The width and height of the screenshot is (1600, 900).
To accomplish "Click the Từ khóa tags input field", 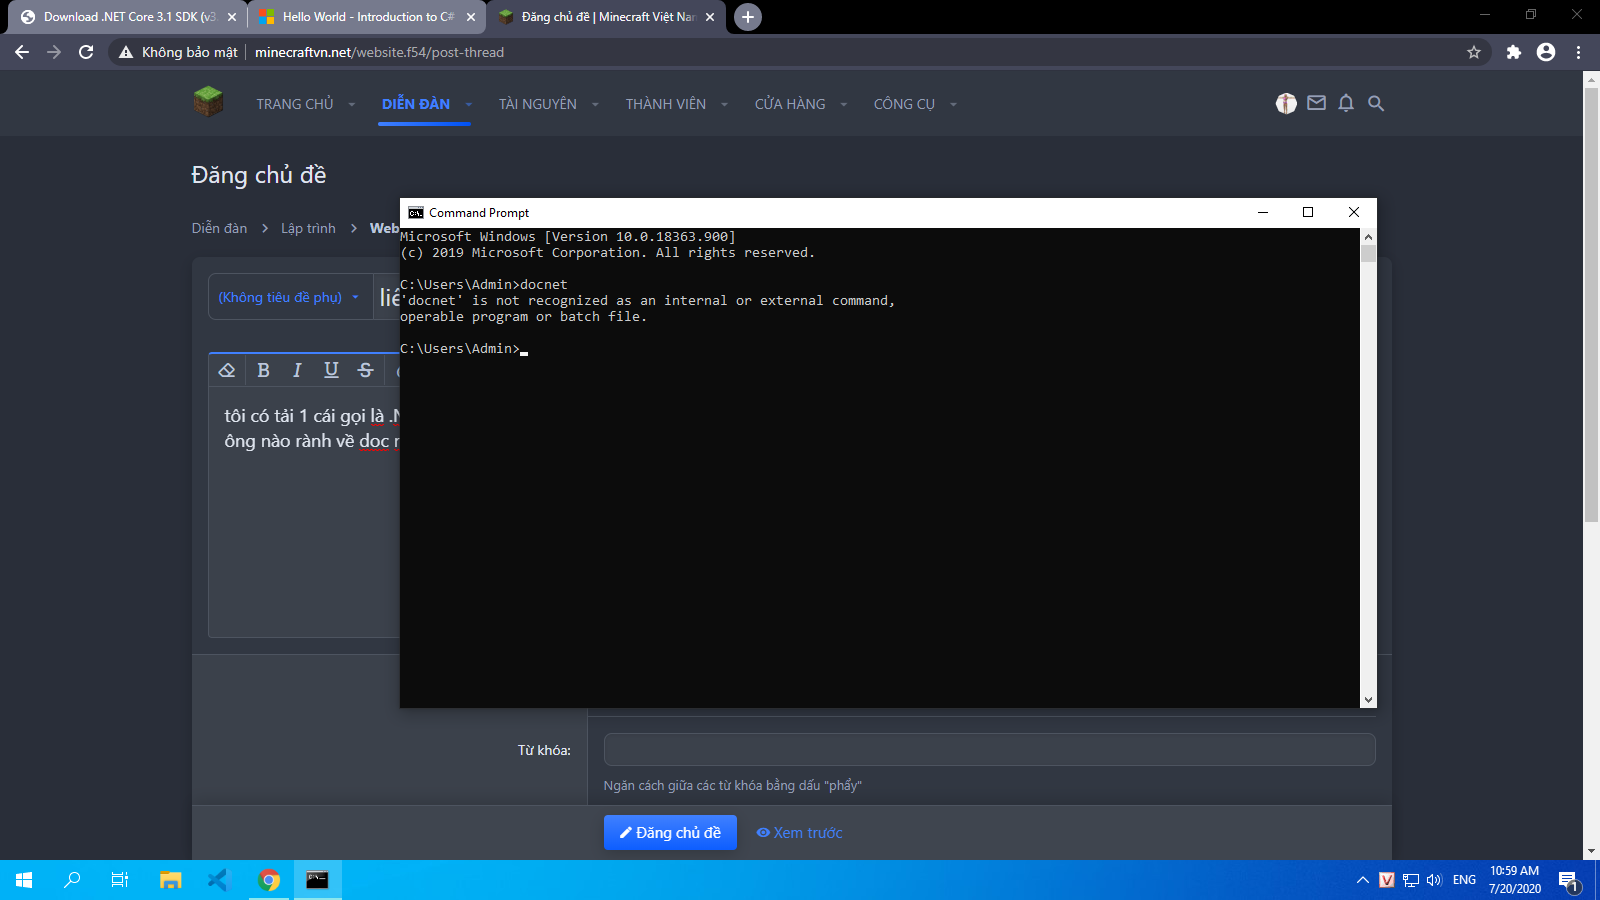I will point(989,749).
